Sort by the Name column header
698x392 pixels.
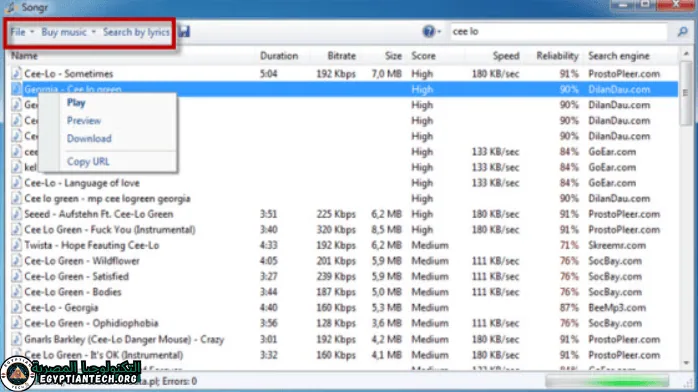[24, 56]
